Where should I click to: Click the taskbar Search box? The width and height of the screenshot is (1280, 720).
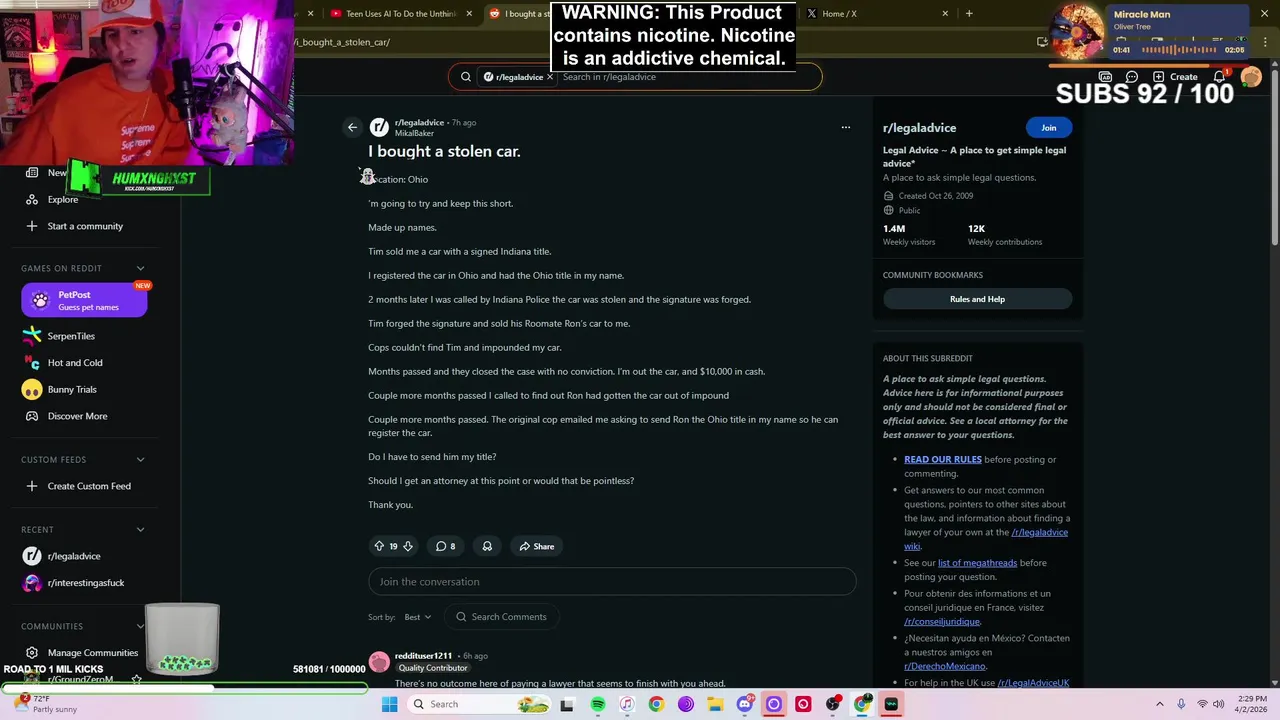coord(480,704)
